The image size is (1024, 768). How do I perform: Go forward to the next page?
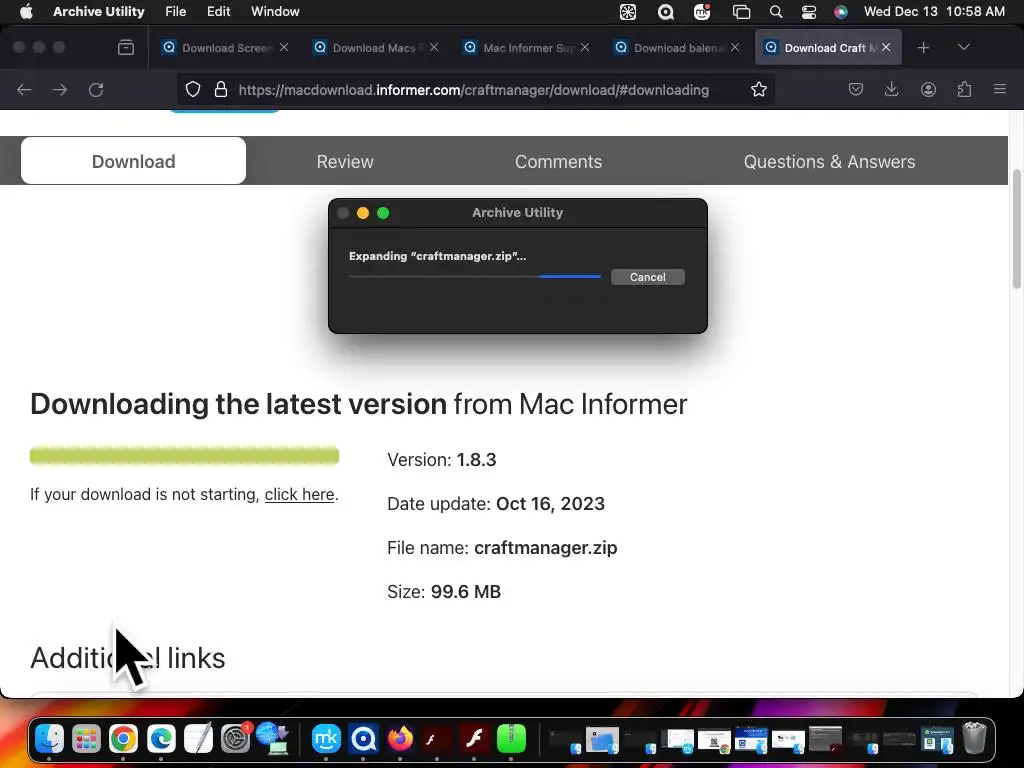click(x=60, y=89)
